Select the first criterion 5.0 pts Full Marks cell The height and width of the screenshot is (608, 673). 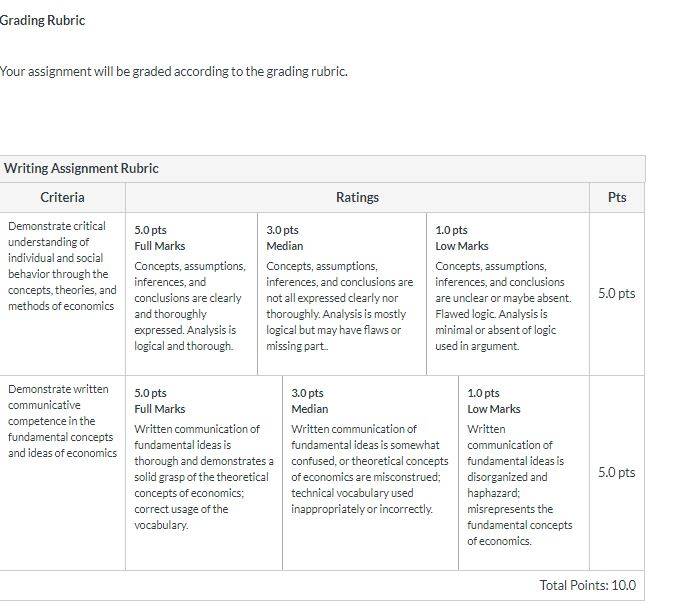tap(191, 294)
